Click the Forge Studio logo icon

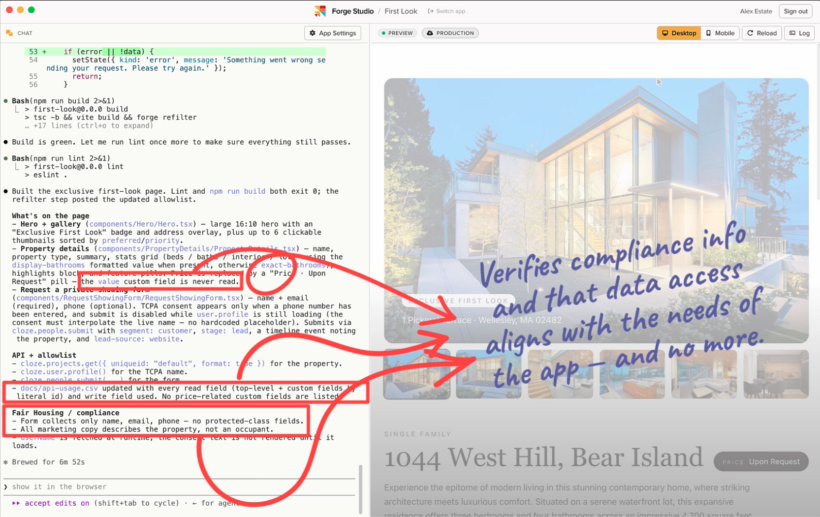[x=320, y=11]
